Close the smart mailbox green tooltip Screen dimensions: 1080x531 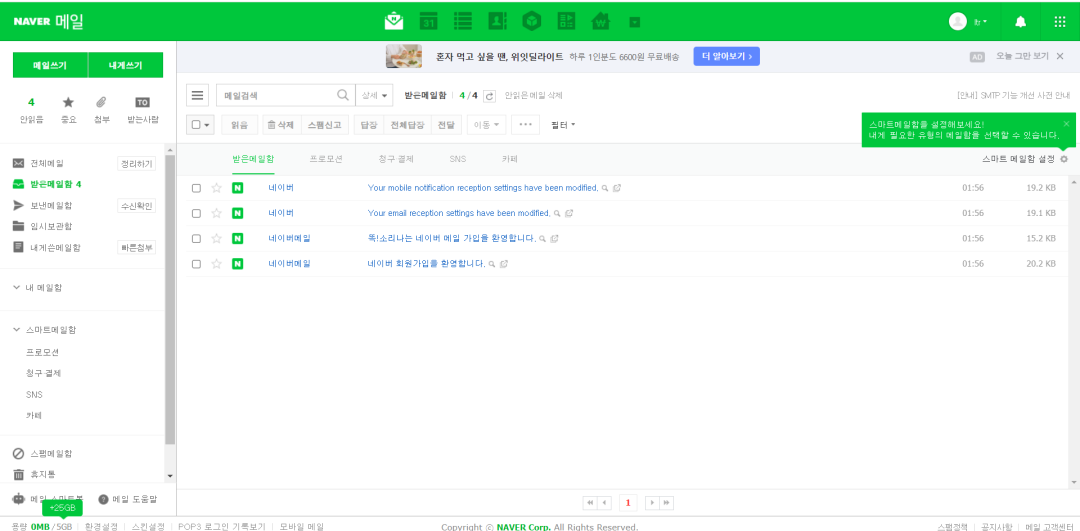pos(1066,123)
